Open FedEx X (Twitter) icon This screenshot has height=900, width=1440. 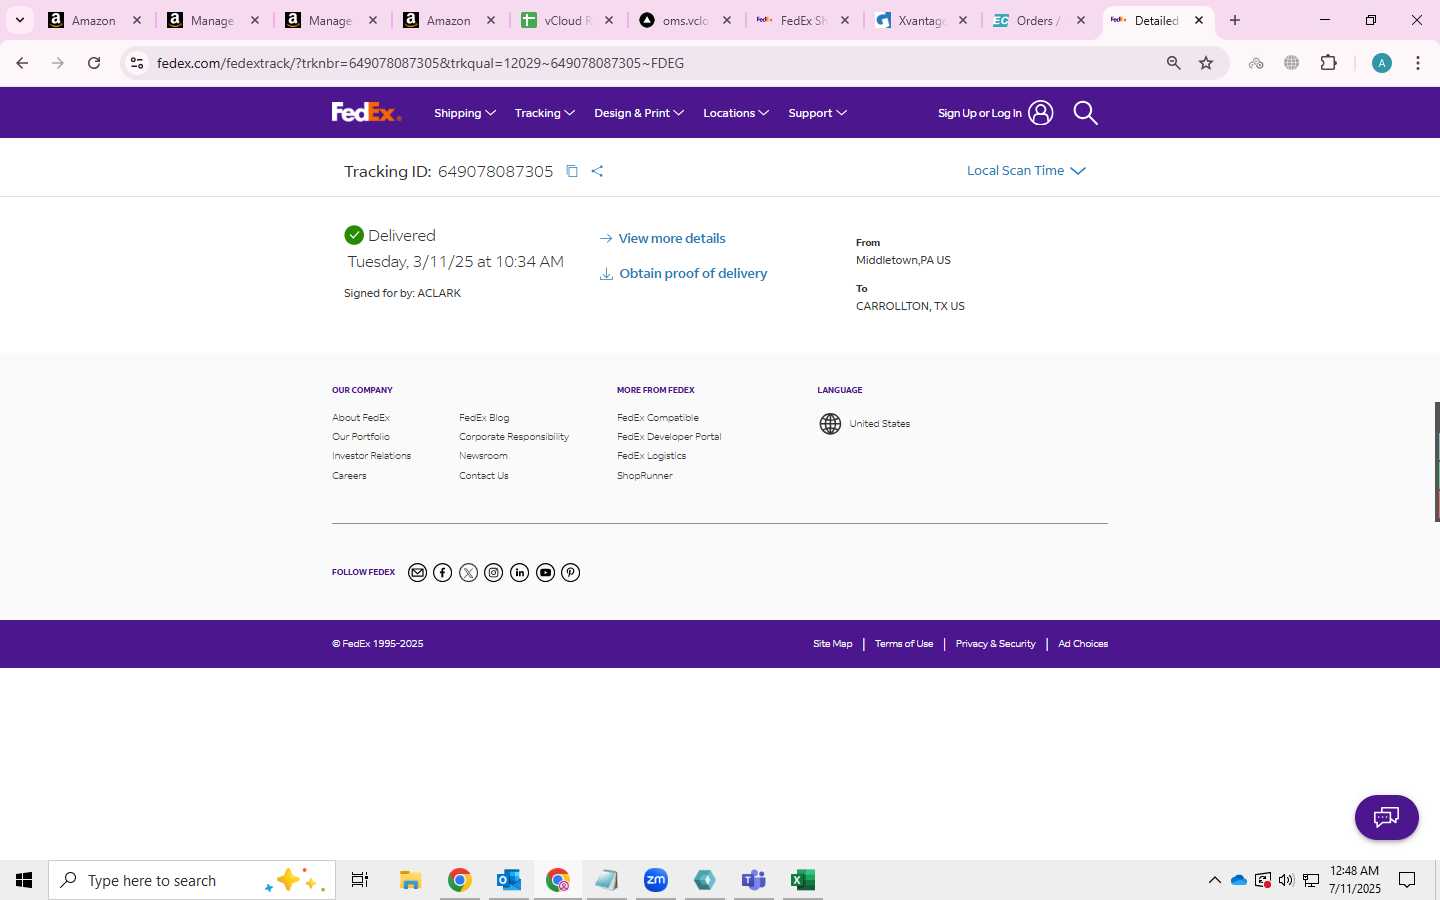(468, 573)
